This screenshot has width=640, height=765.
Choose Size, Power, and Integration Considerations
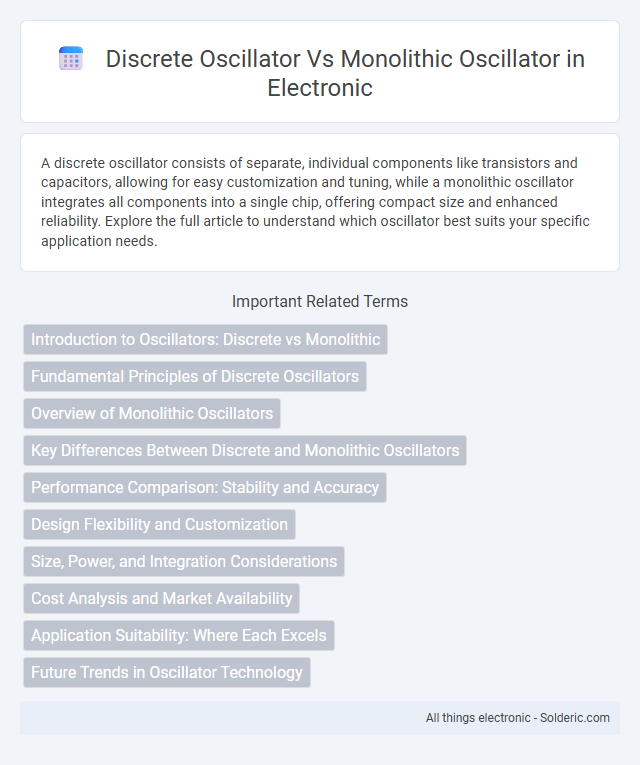click(x=184, y=562)
